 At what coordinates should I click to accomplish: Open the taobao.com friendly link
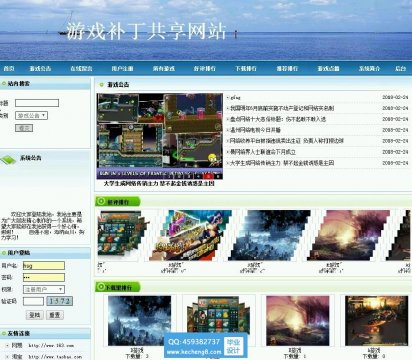(x=55, y=357)
